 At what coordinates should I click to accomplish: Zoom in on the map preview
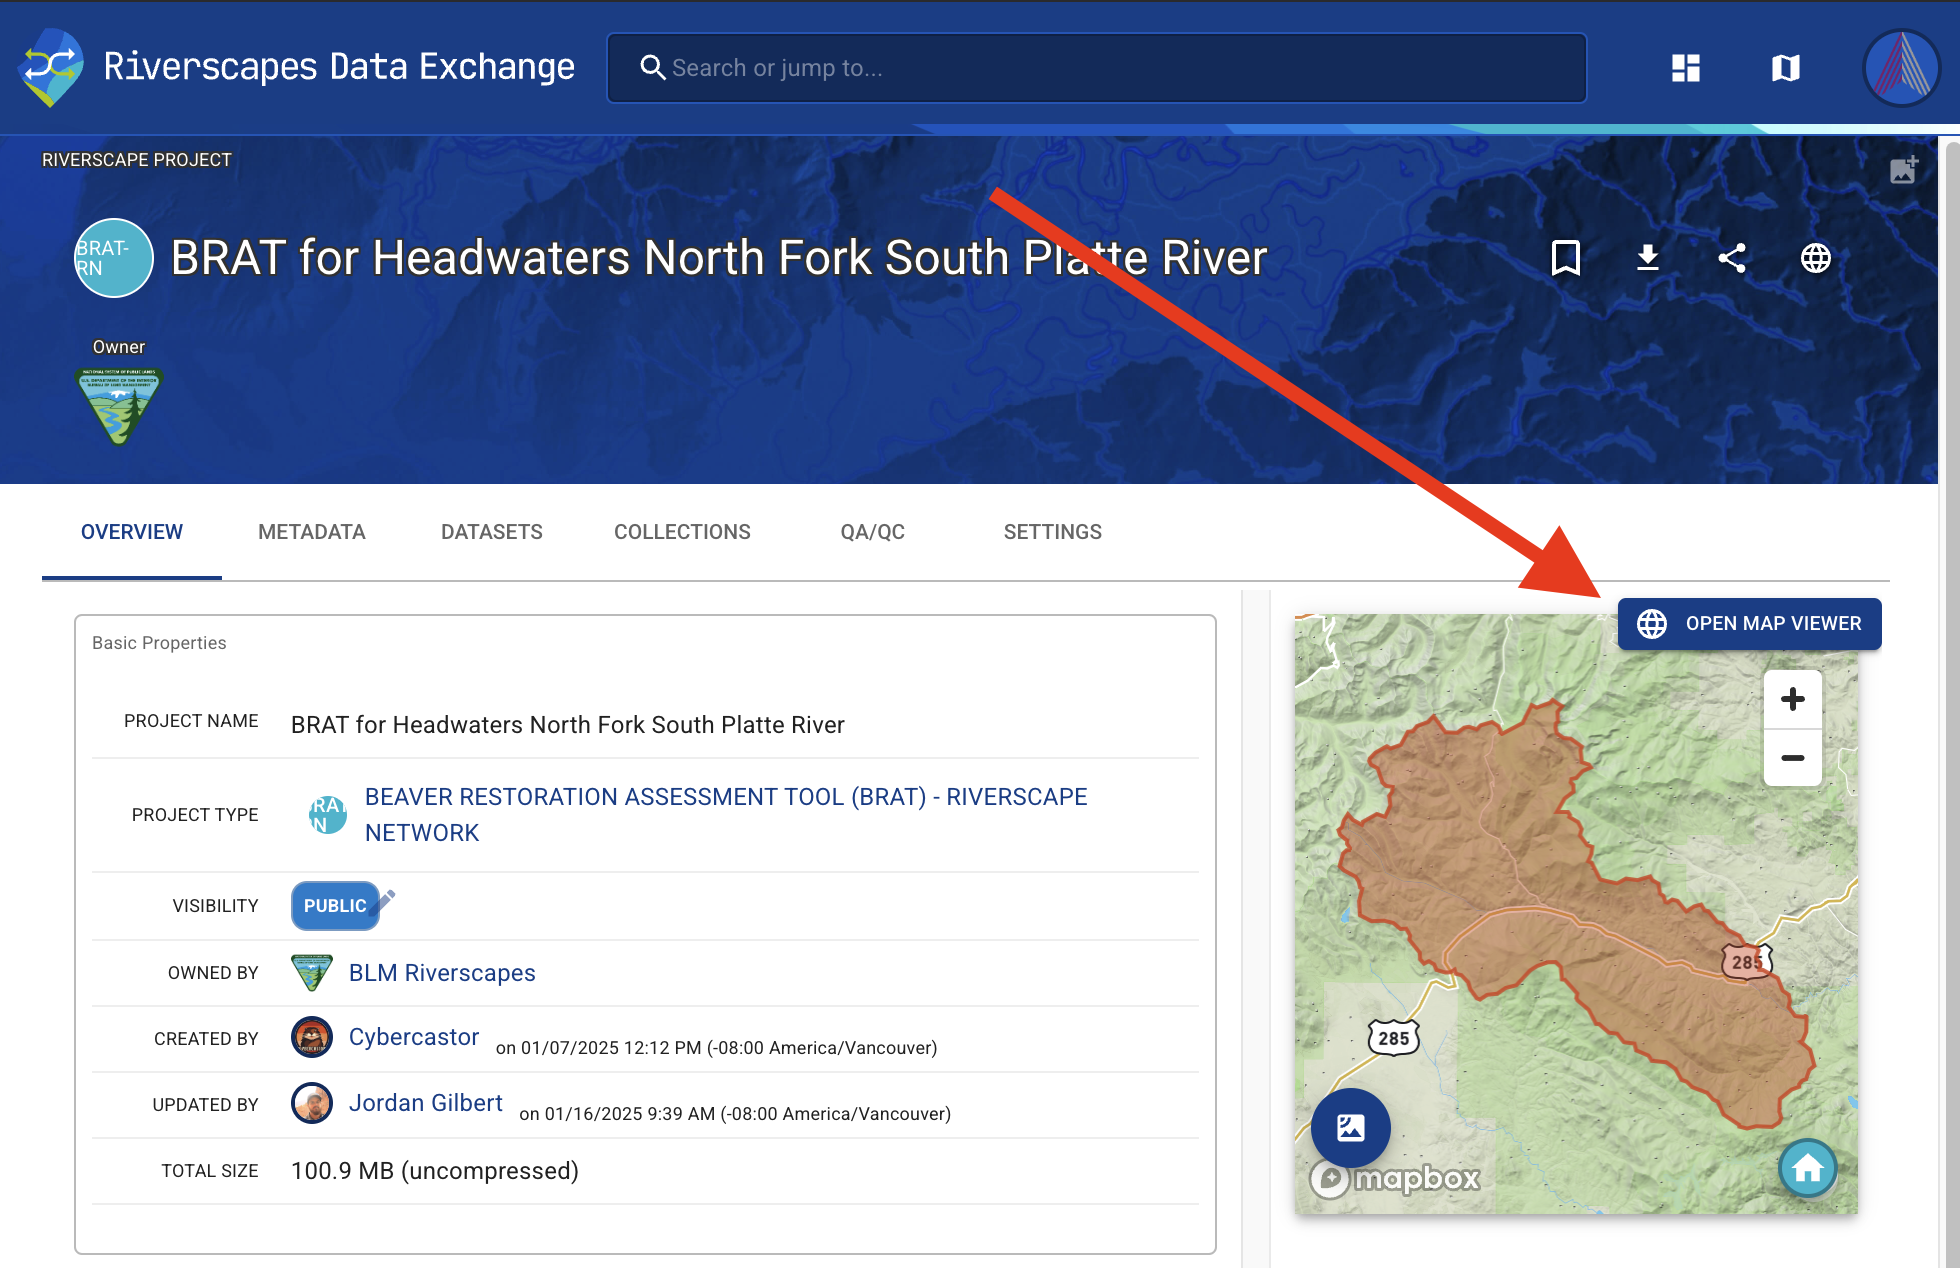tap(1793, 699)
